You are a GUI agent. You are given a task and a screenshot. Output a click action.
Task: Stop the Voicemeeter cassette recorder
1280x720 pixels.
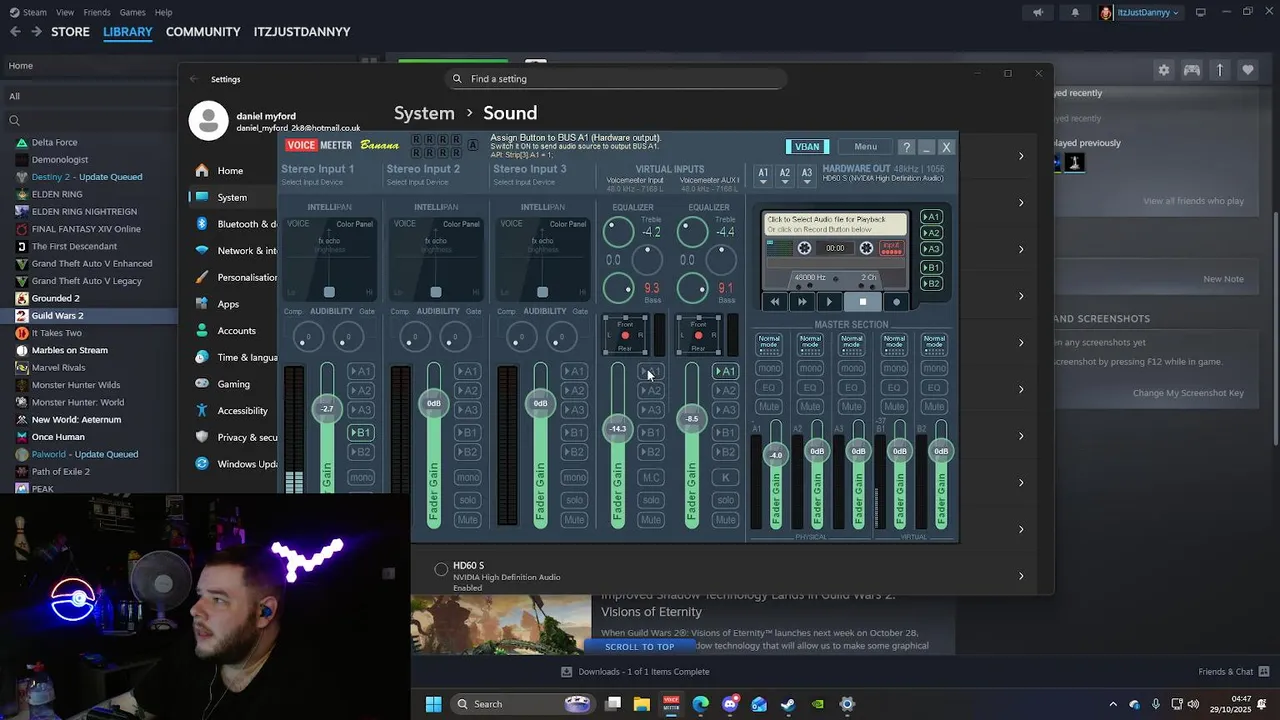click(x=862, y=301)
